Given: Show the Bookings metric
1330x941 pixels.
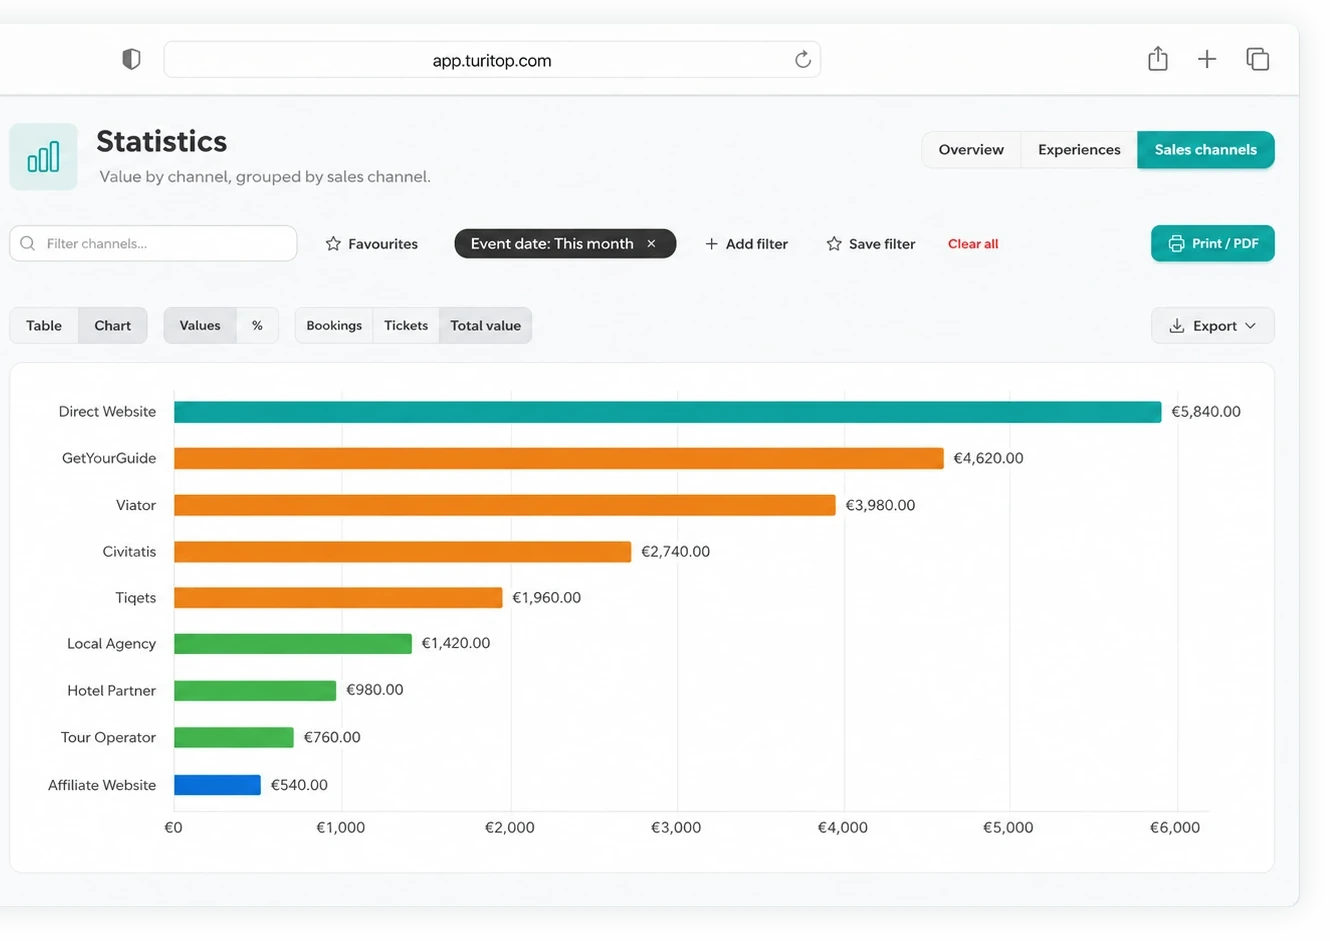Looking at the screenshot, I should (334, 326).
